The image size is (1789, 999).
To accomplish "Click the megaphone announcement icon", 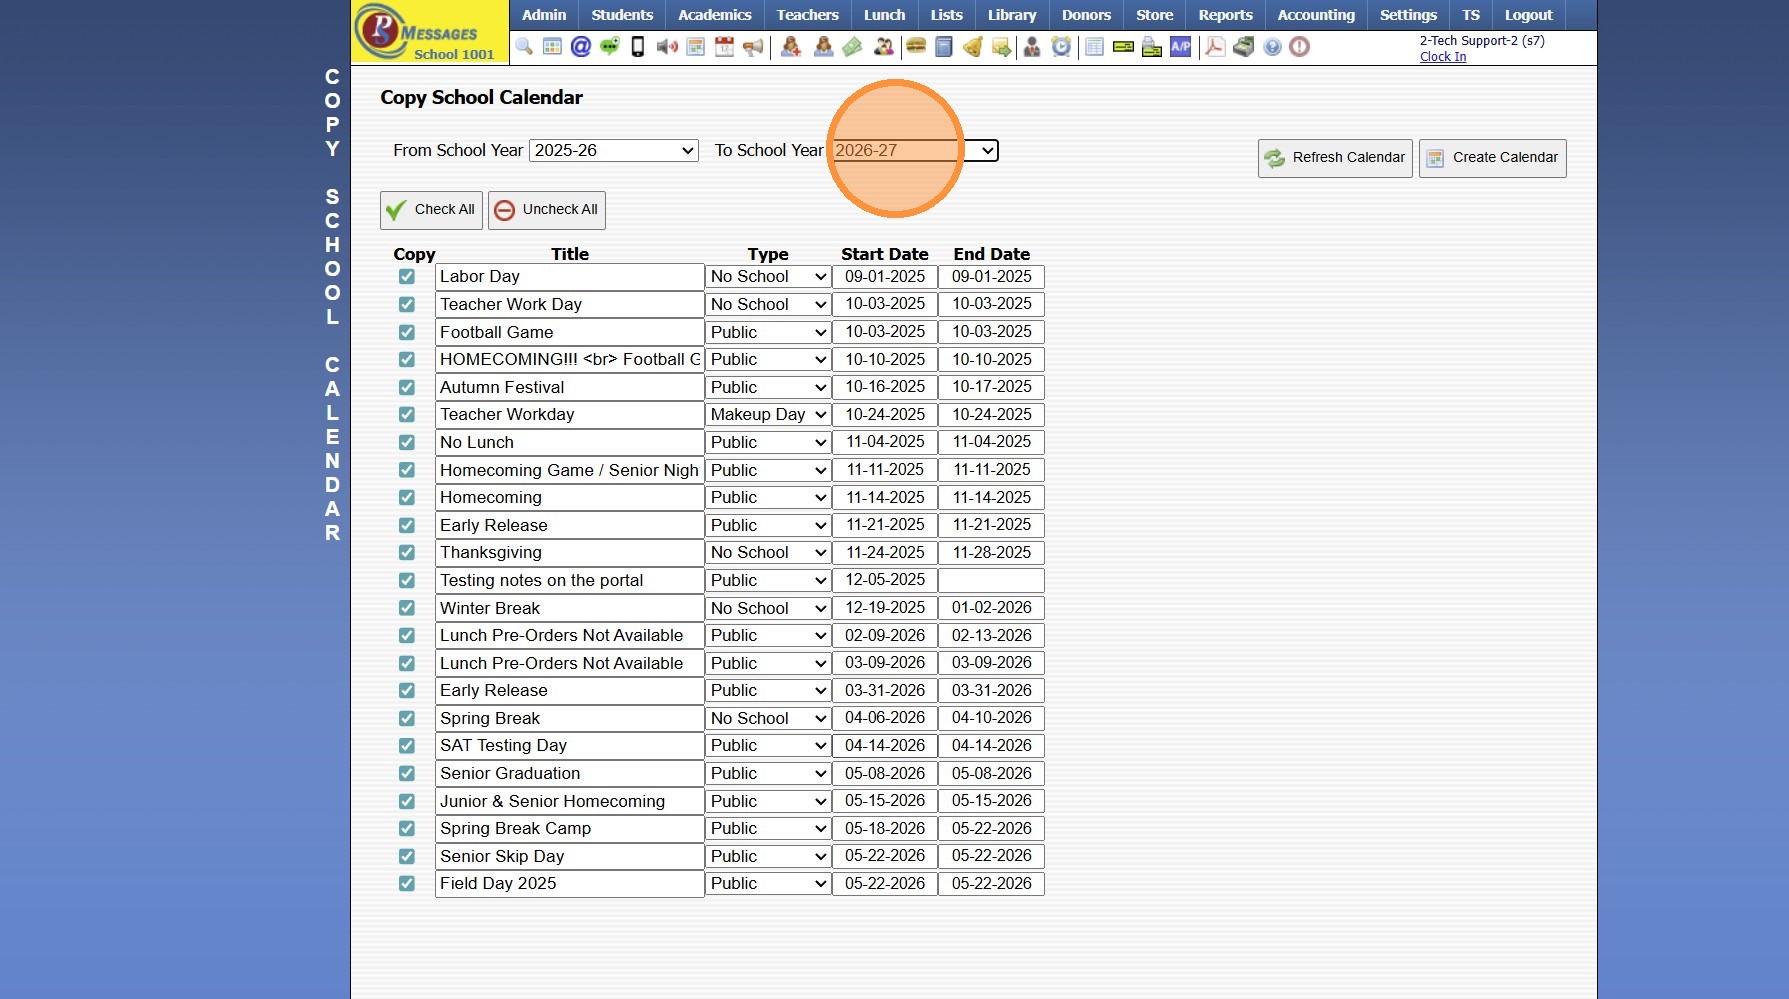I will pyautogui.click(x=753, y=47).
